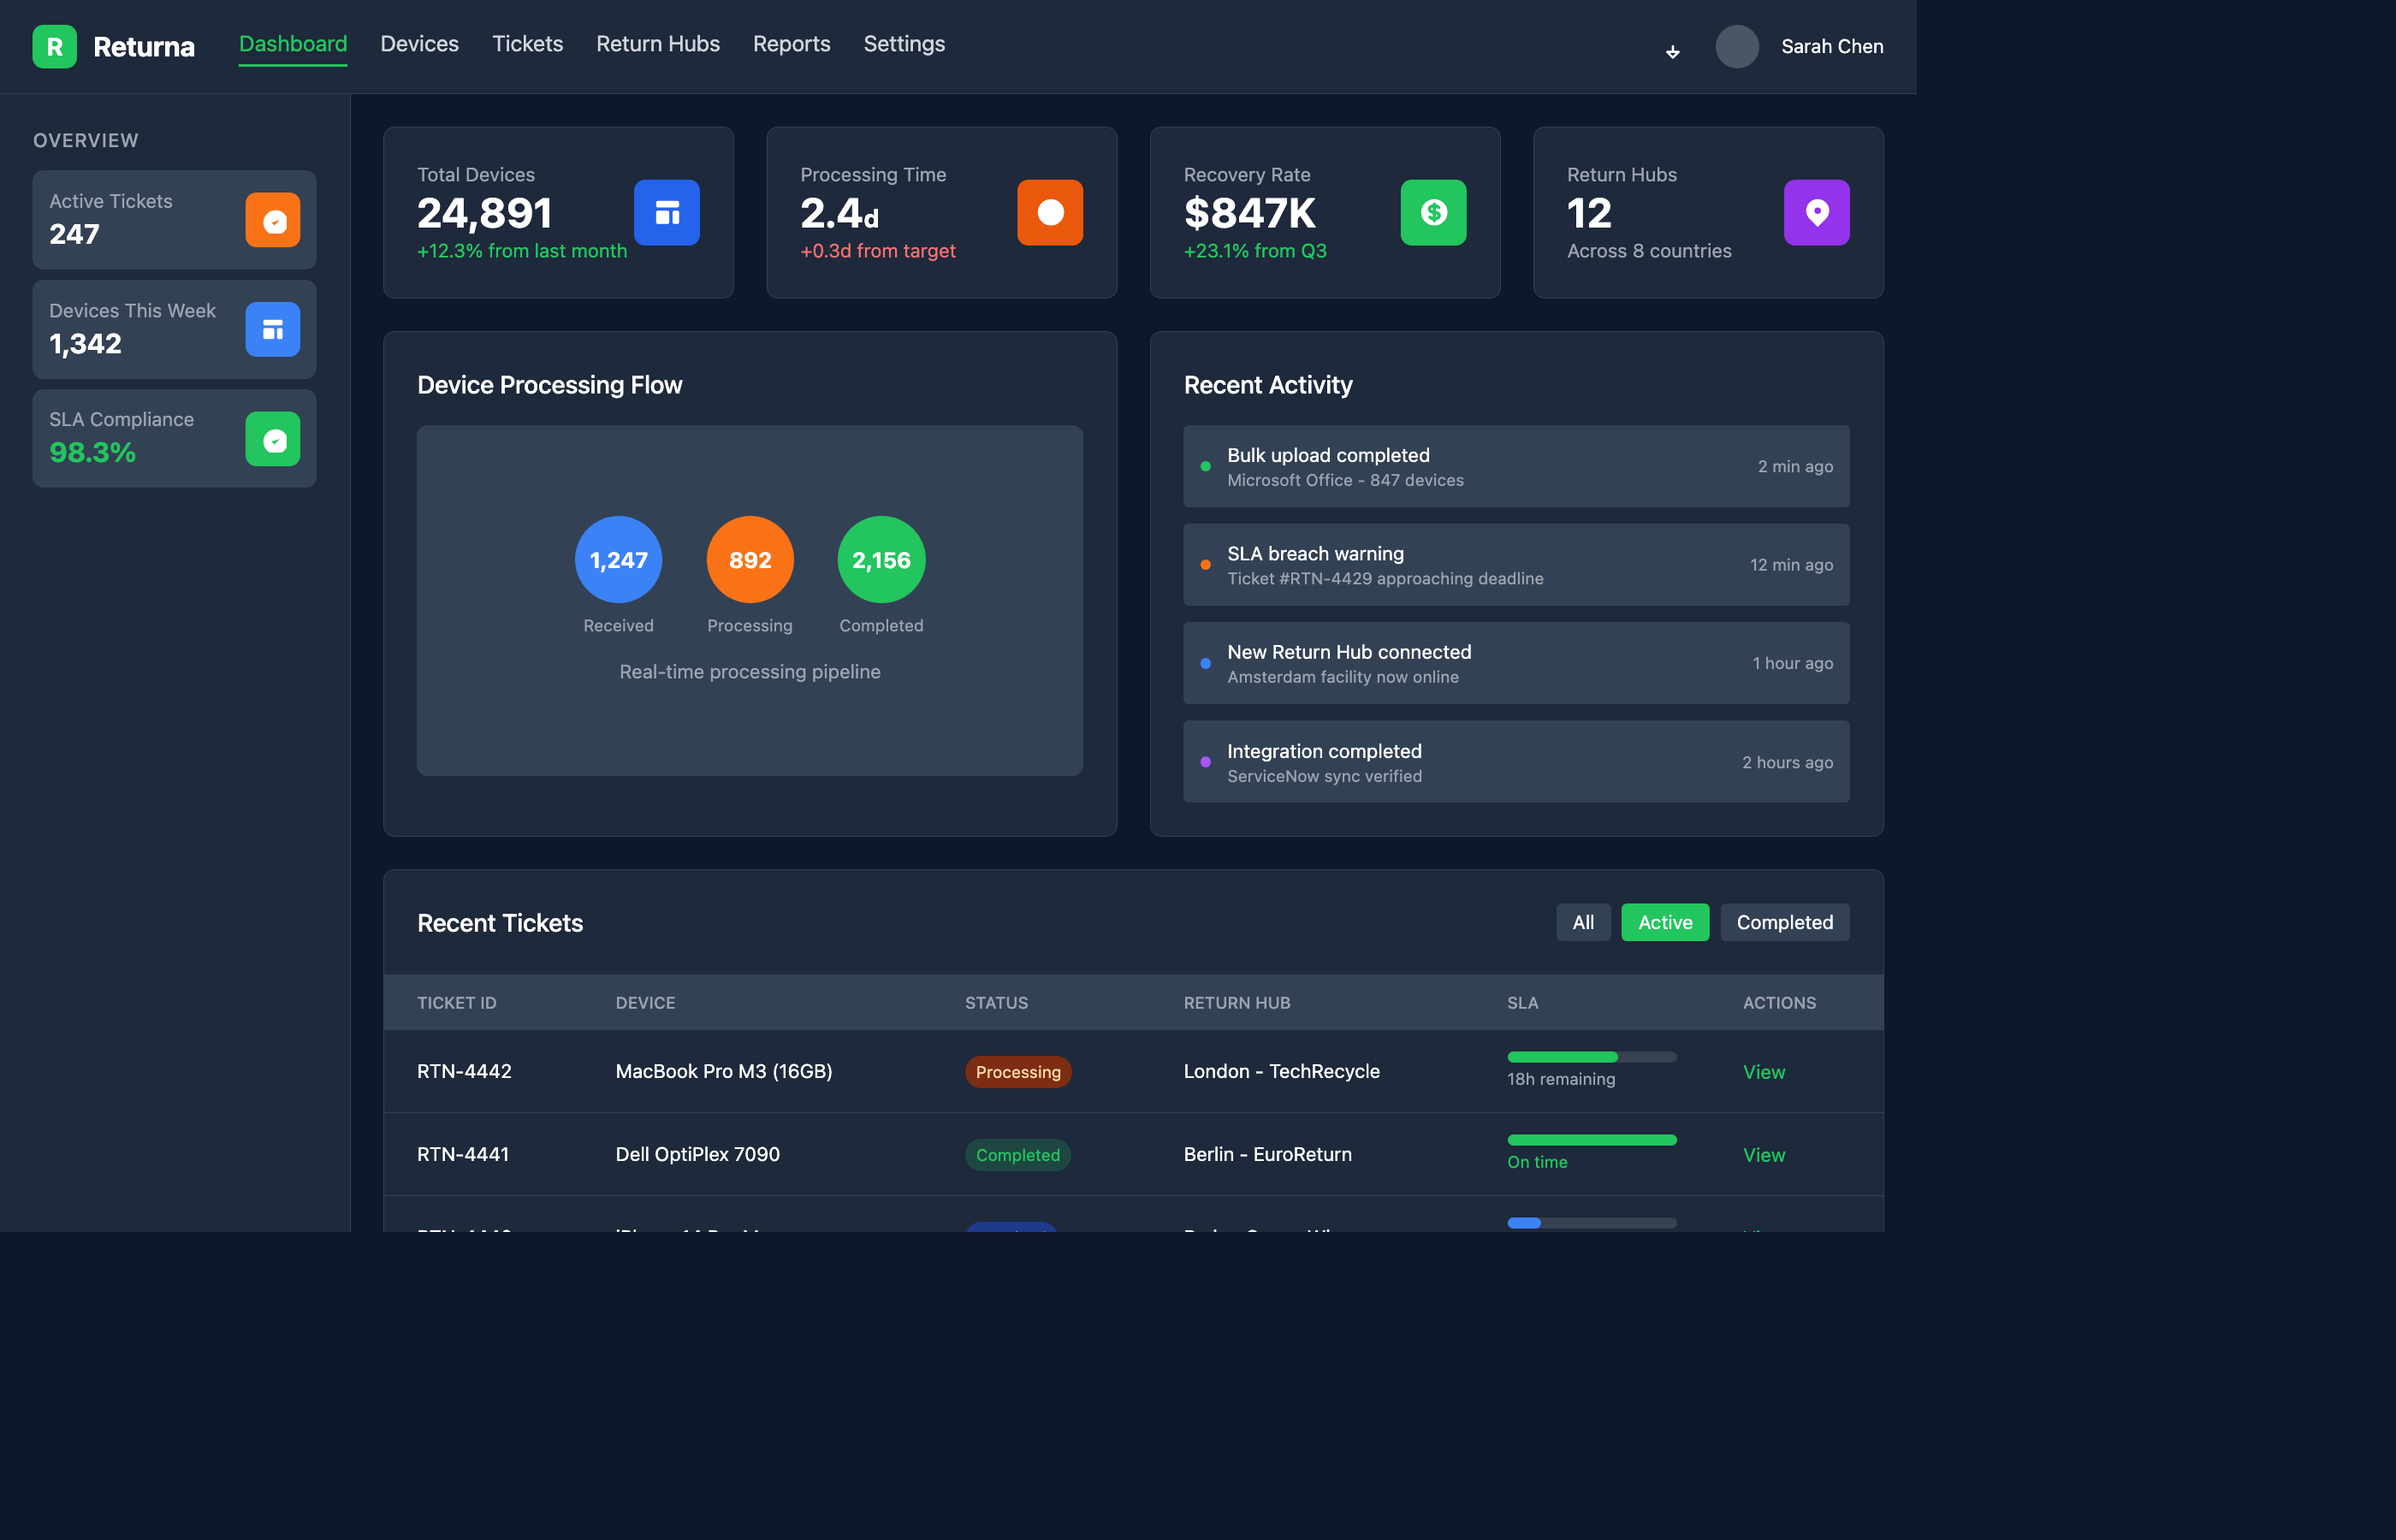Click the Returna logo

pos(115,46)
